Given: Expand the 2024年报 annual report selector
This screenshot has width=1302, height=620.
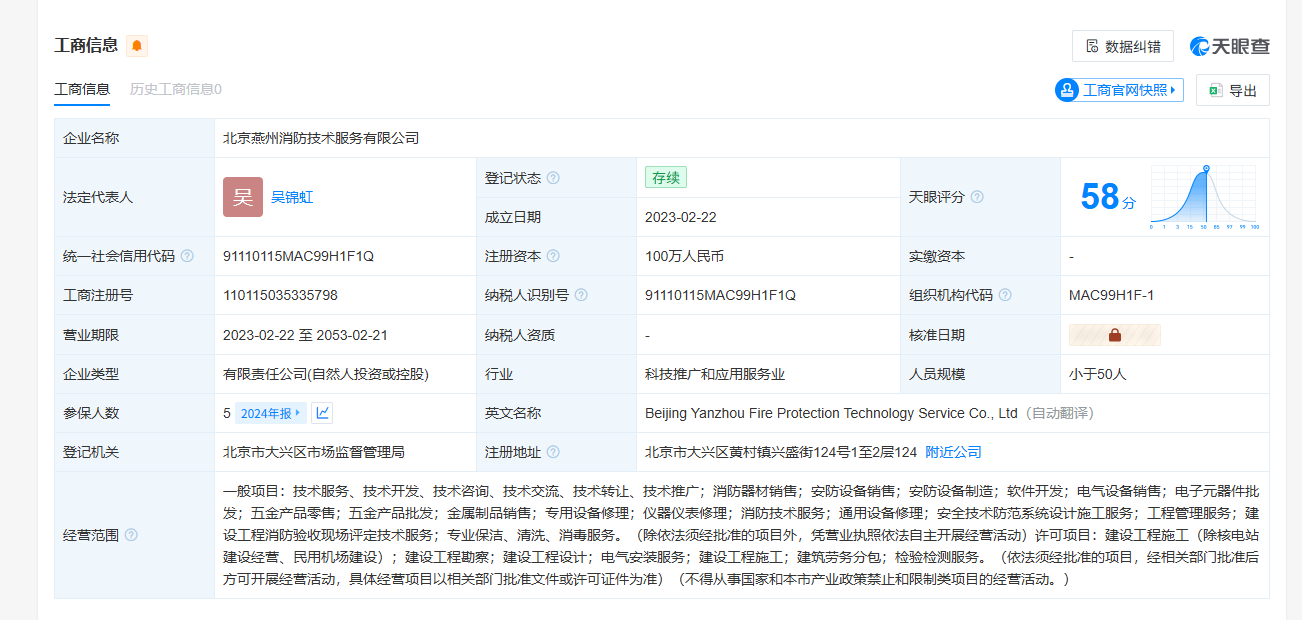Looking at the screenshot, I should (270, 413).
